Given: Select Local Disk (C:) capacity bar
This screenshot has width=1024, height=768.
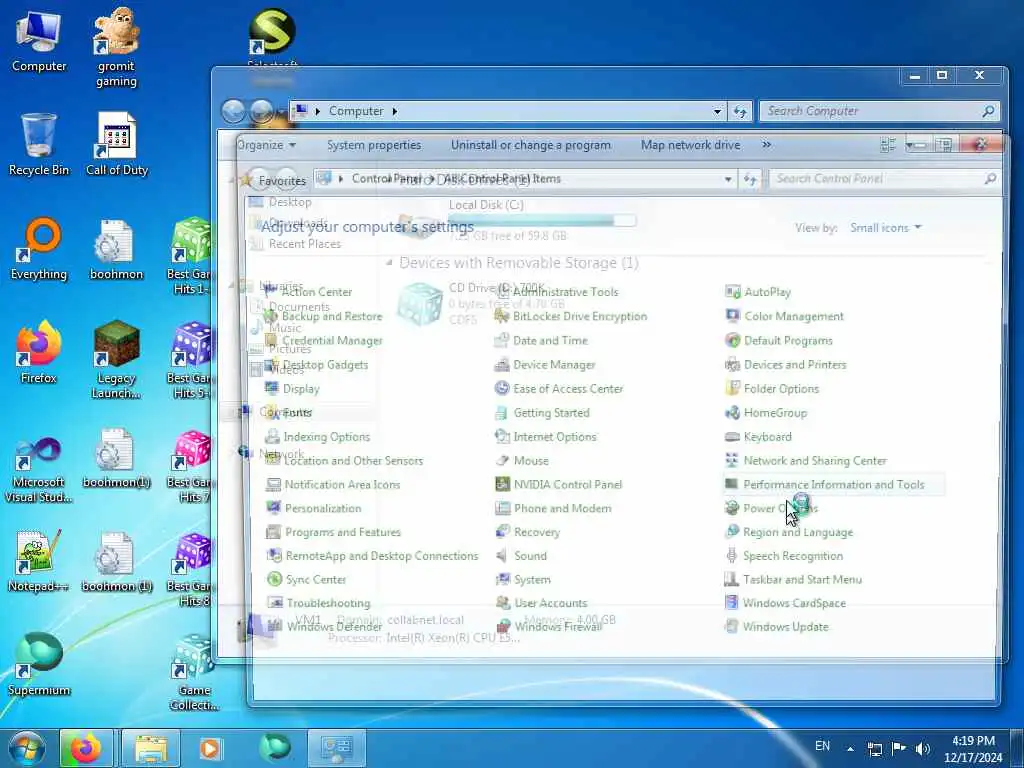Looking at the screenshot, I should (x=543, y=221).
